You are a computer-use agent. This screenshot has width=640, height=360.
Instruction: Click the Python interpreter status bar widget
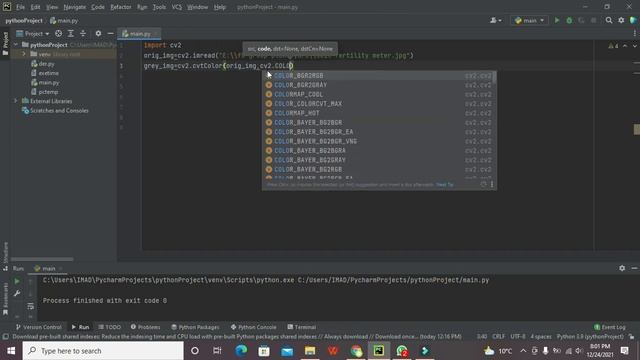590,336
